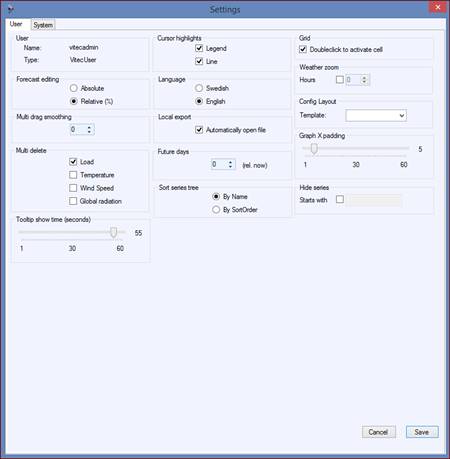Enable Temperature in Multi delete
Screen dimensions: 450x459
73,175
